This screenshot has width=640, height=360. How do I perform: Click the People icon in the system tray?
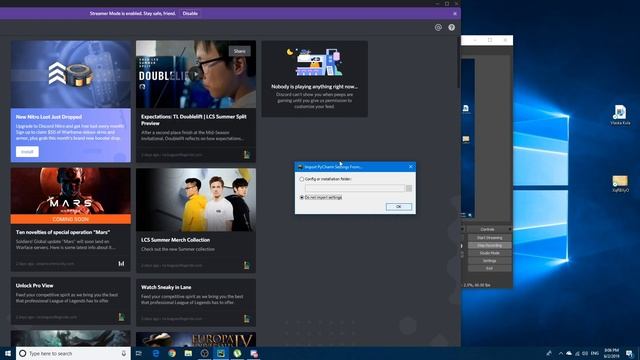[x=549, y=353]
